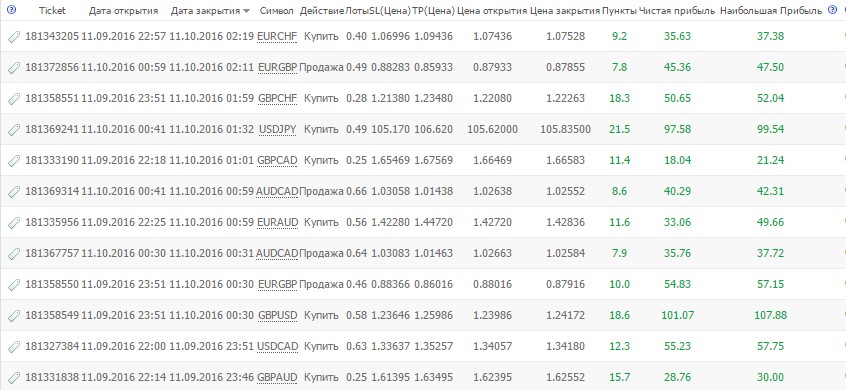
Task: Click lots value 0.66
Action: (x=357, y=191)
